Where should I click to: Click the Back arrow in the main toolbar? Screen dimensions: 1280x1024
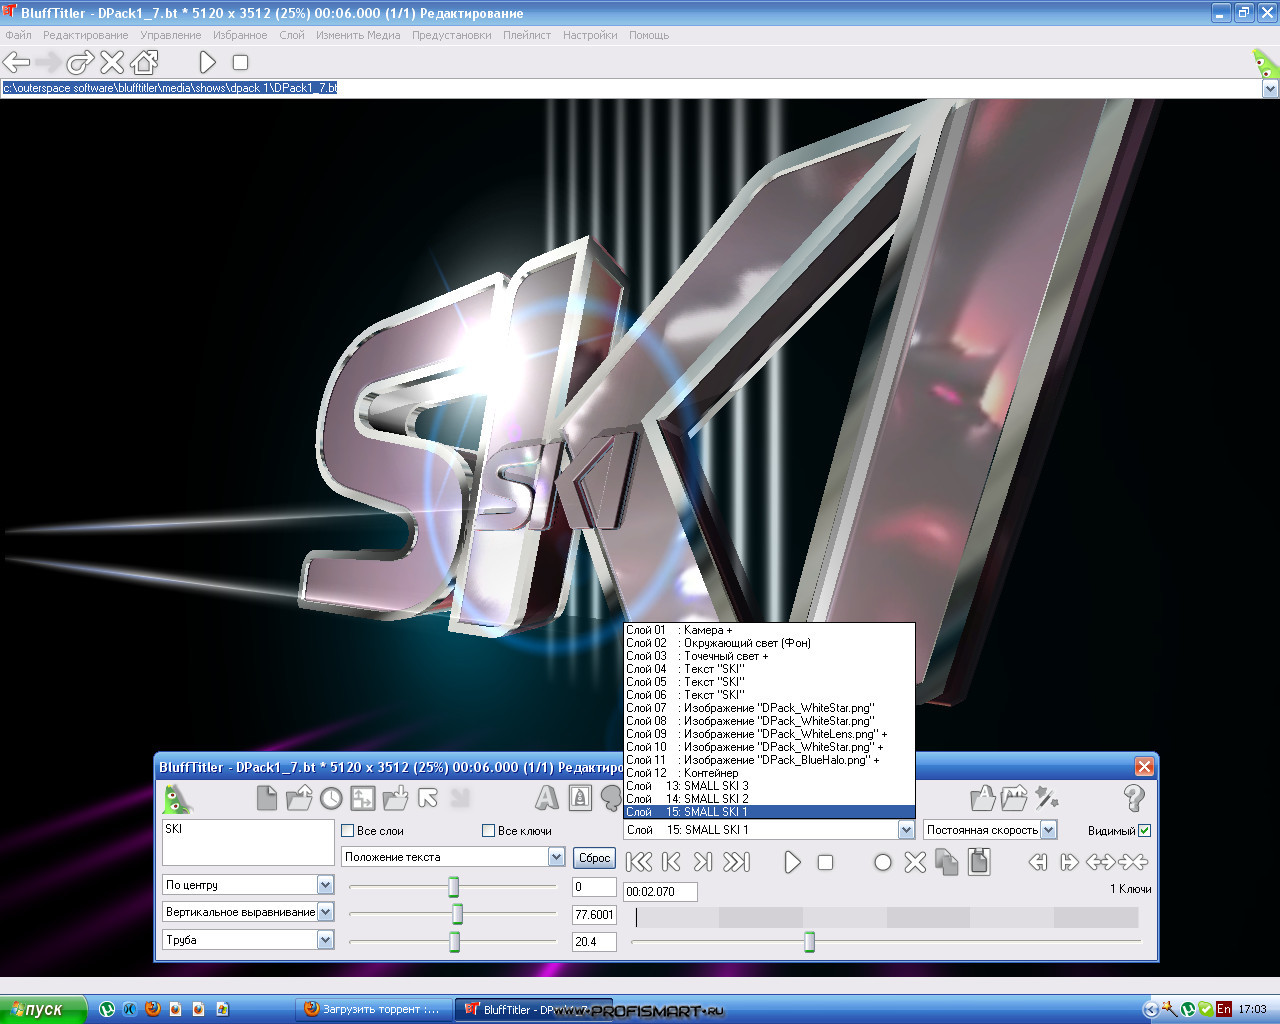coord(16,62)
